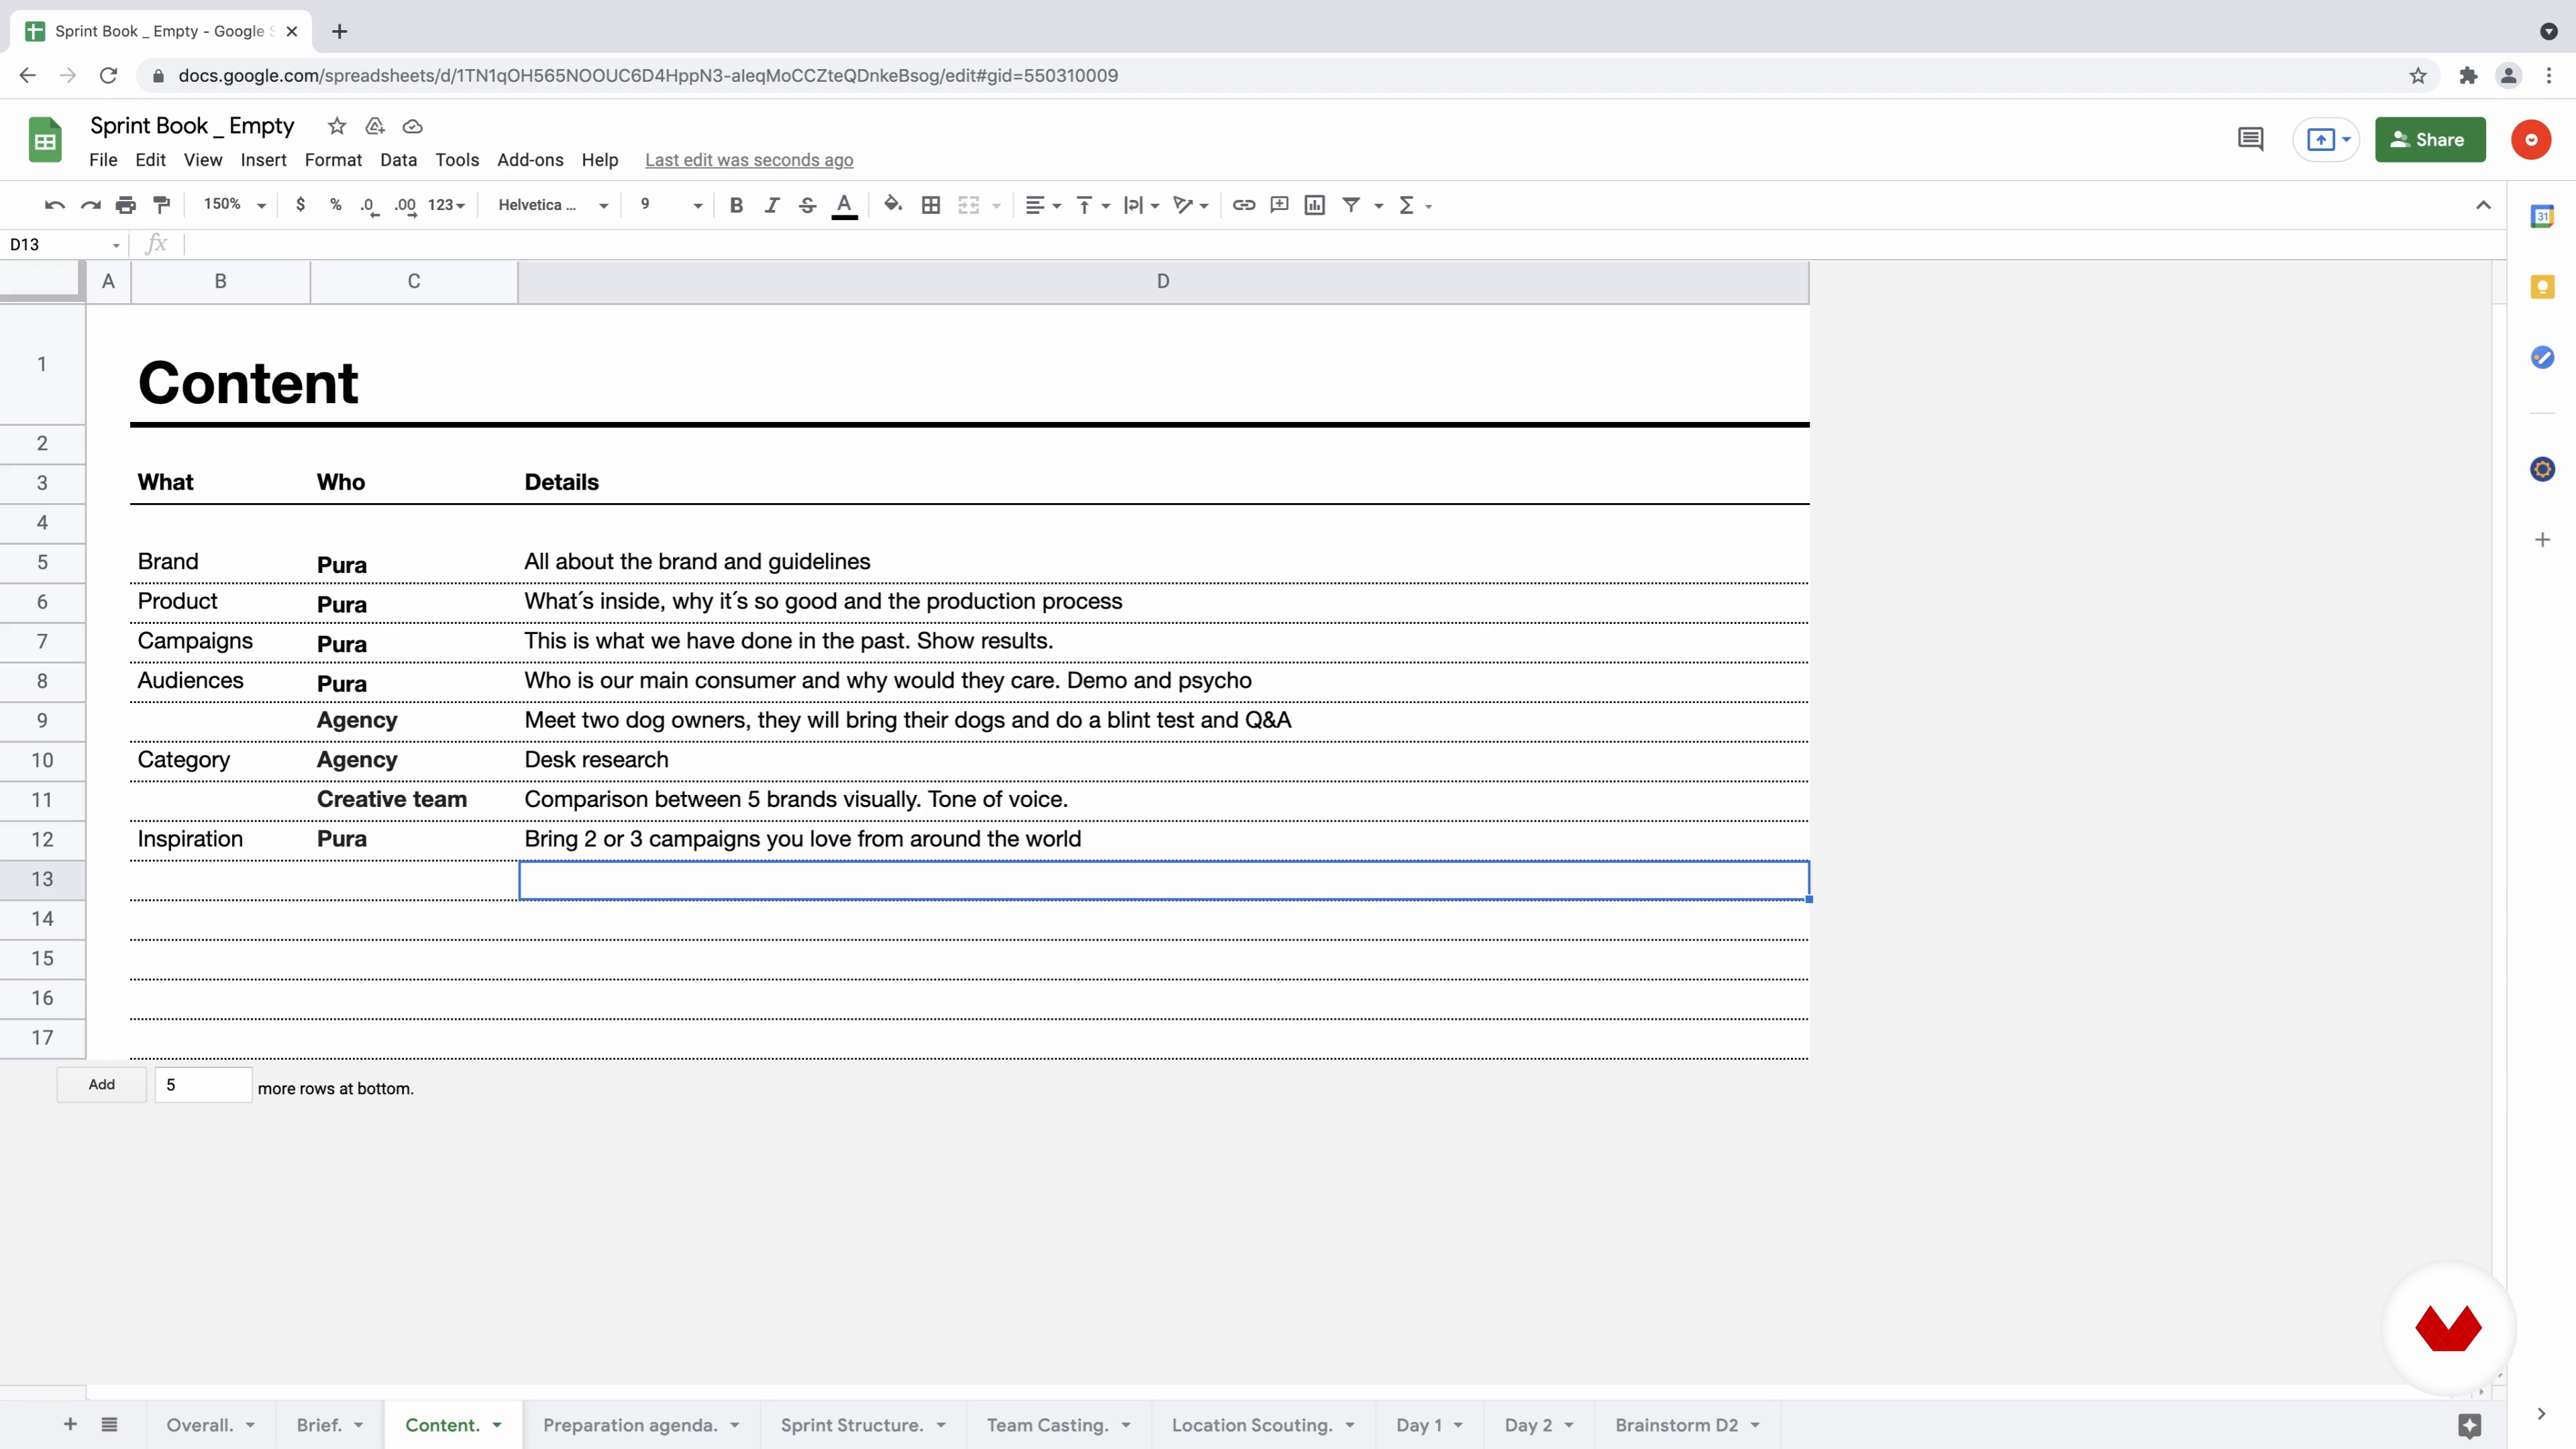
Task: Click the Redo icon in toolbar
Action: 90,205
